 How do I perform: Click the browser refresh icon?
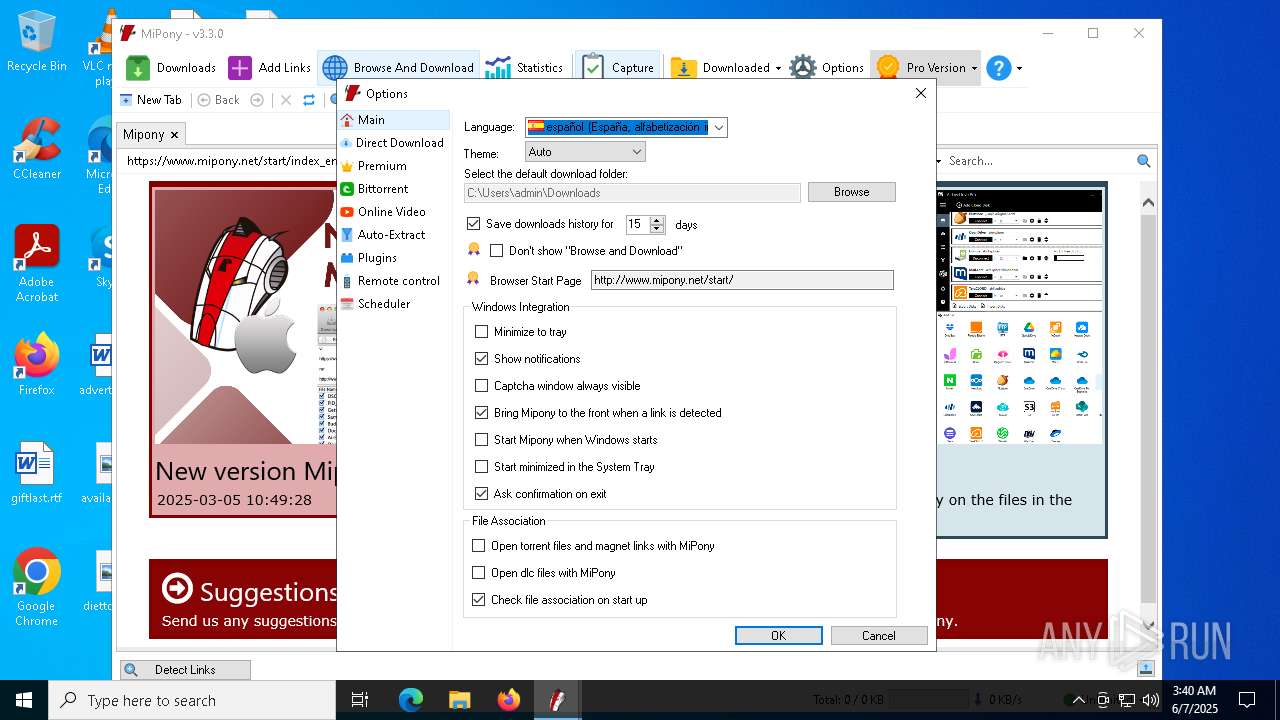click(x=309, y=100)
